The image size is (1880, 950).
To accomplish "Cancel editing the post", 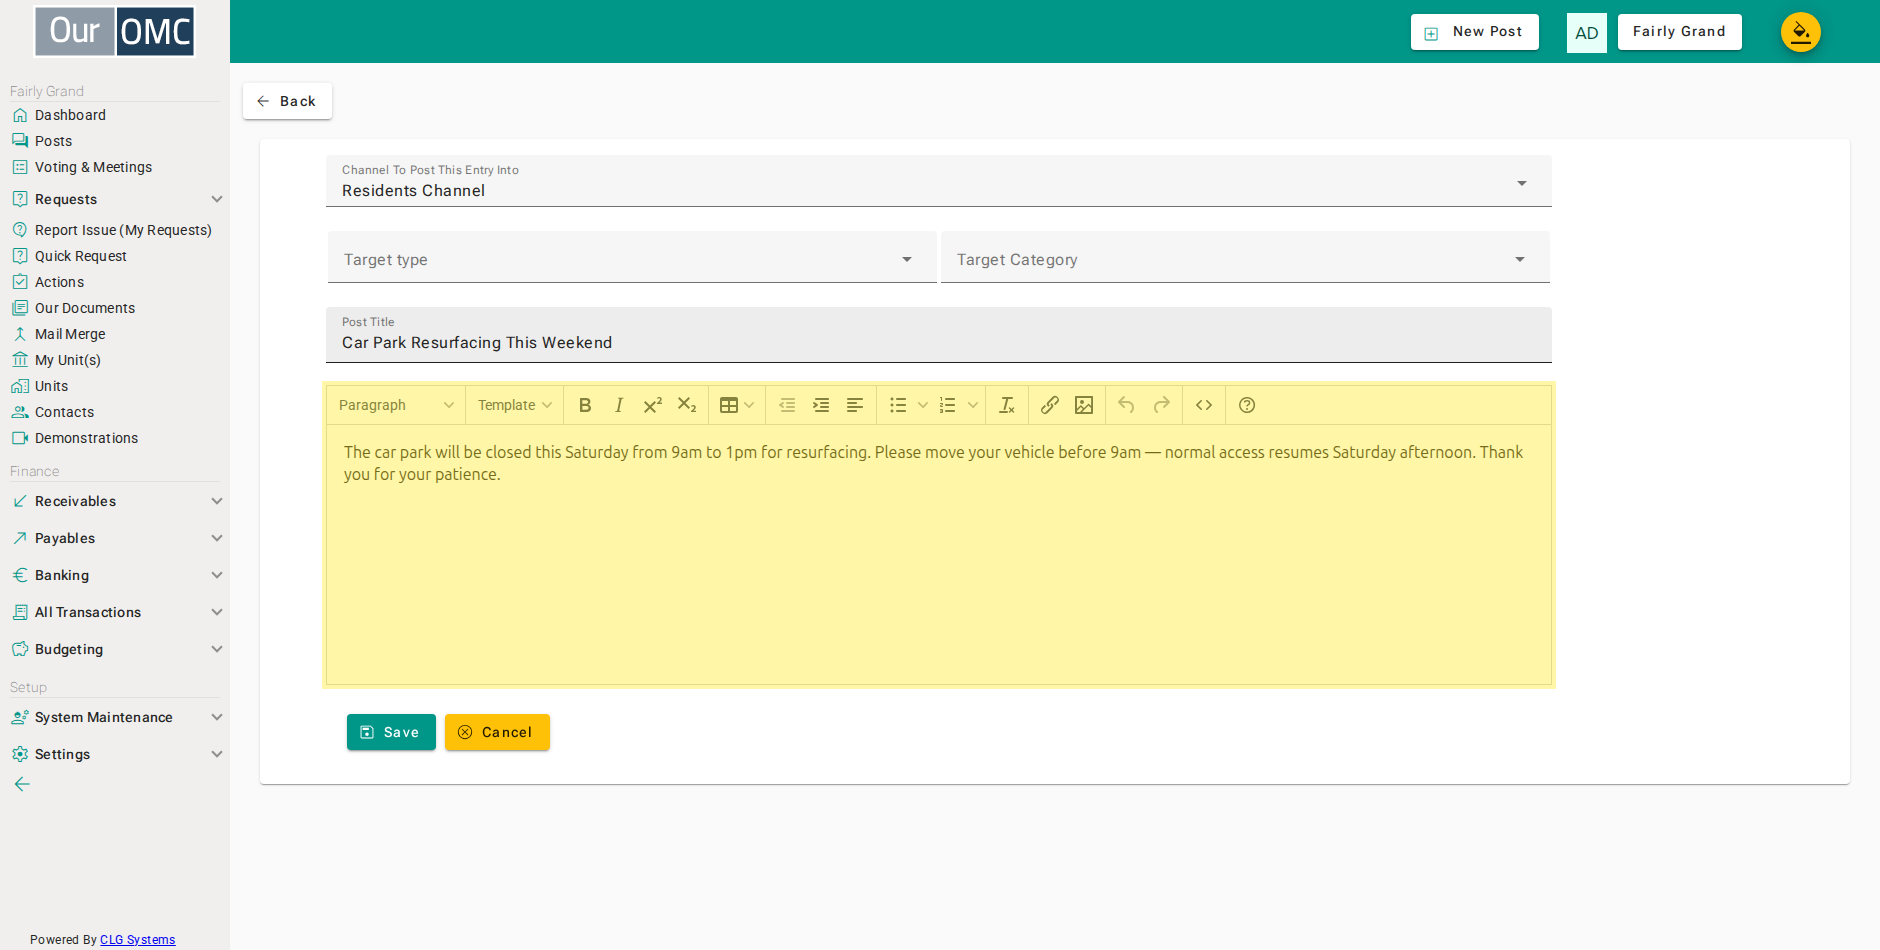I will click(497, 732).
